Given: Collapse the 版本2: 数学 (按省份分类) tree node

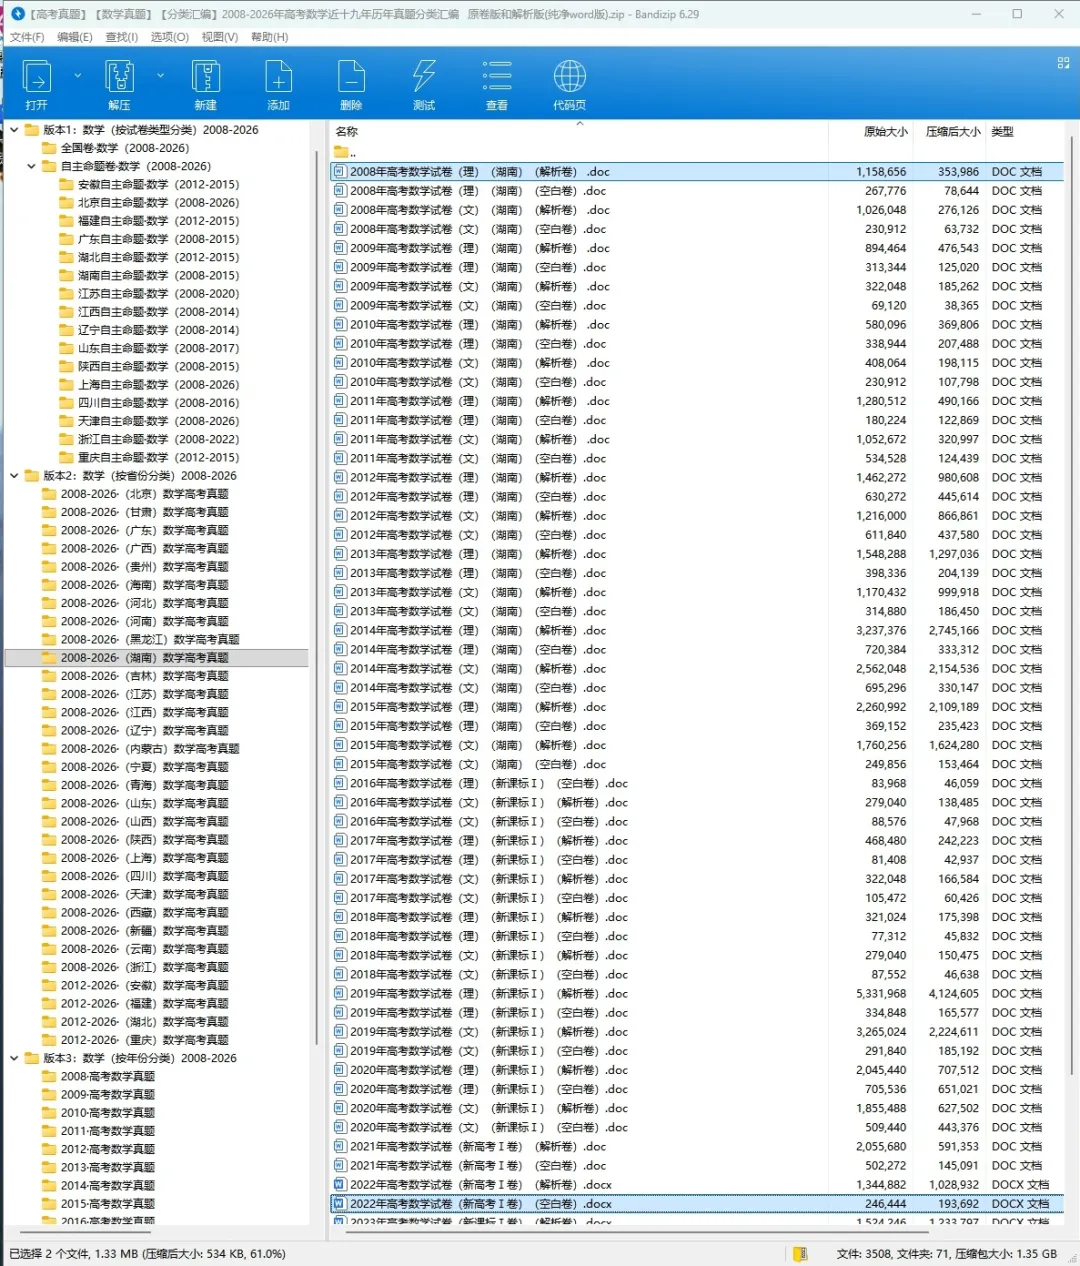Looking at the screenshot, I should 14,476.
